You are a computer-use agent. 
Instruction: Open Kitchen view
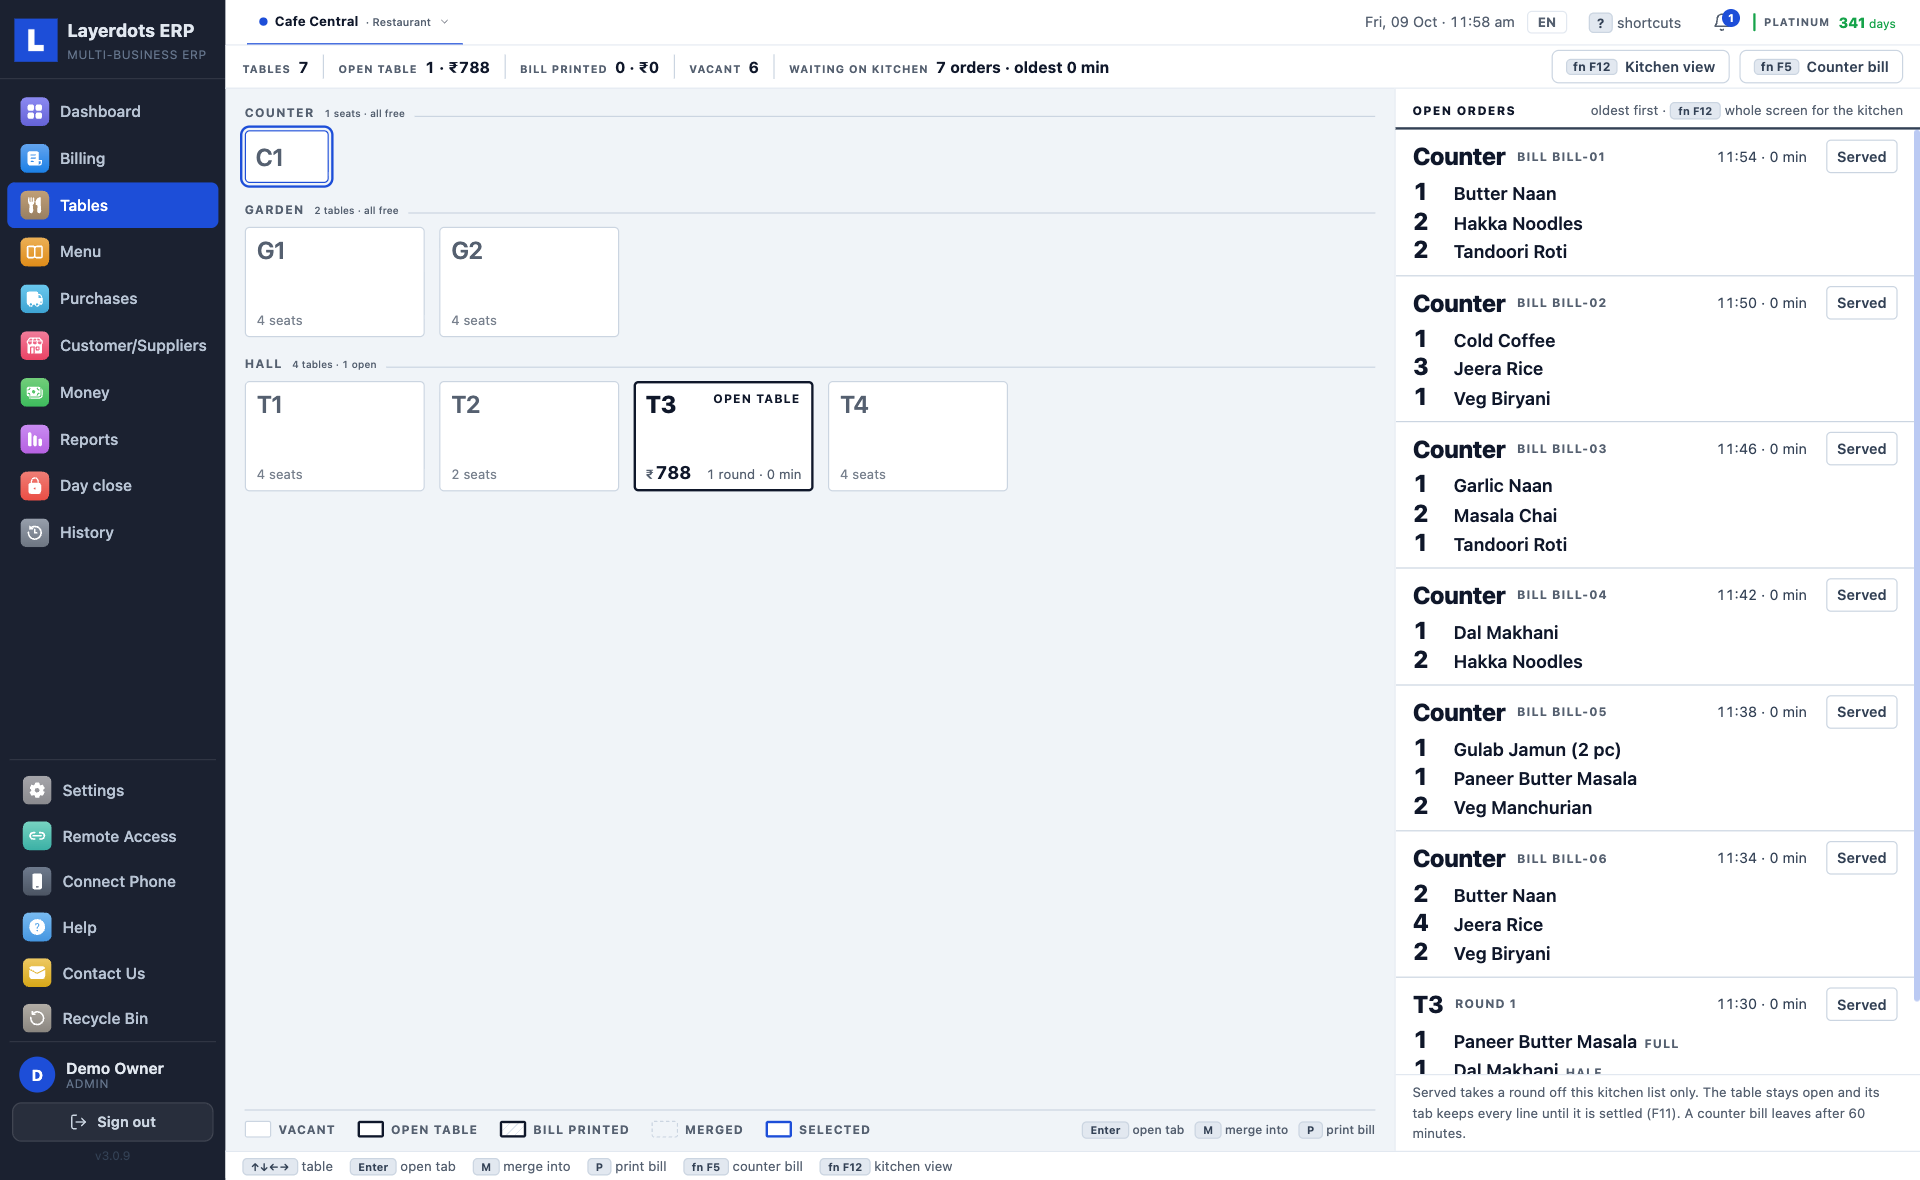[x=1640, y=67]
